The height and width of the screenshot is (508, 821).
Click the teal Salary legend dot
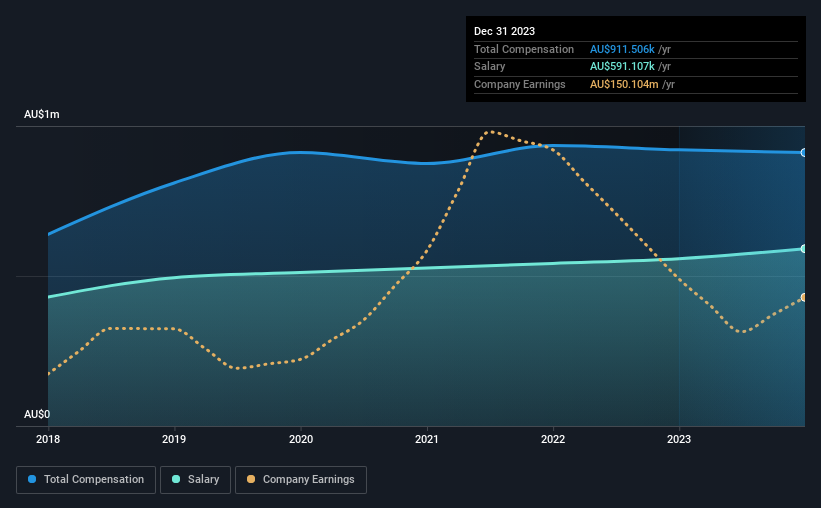coord(176,479)
